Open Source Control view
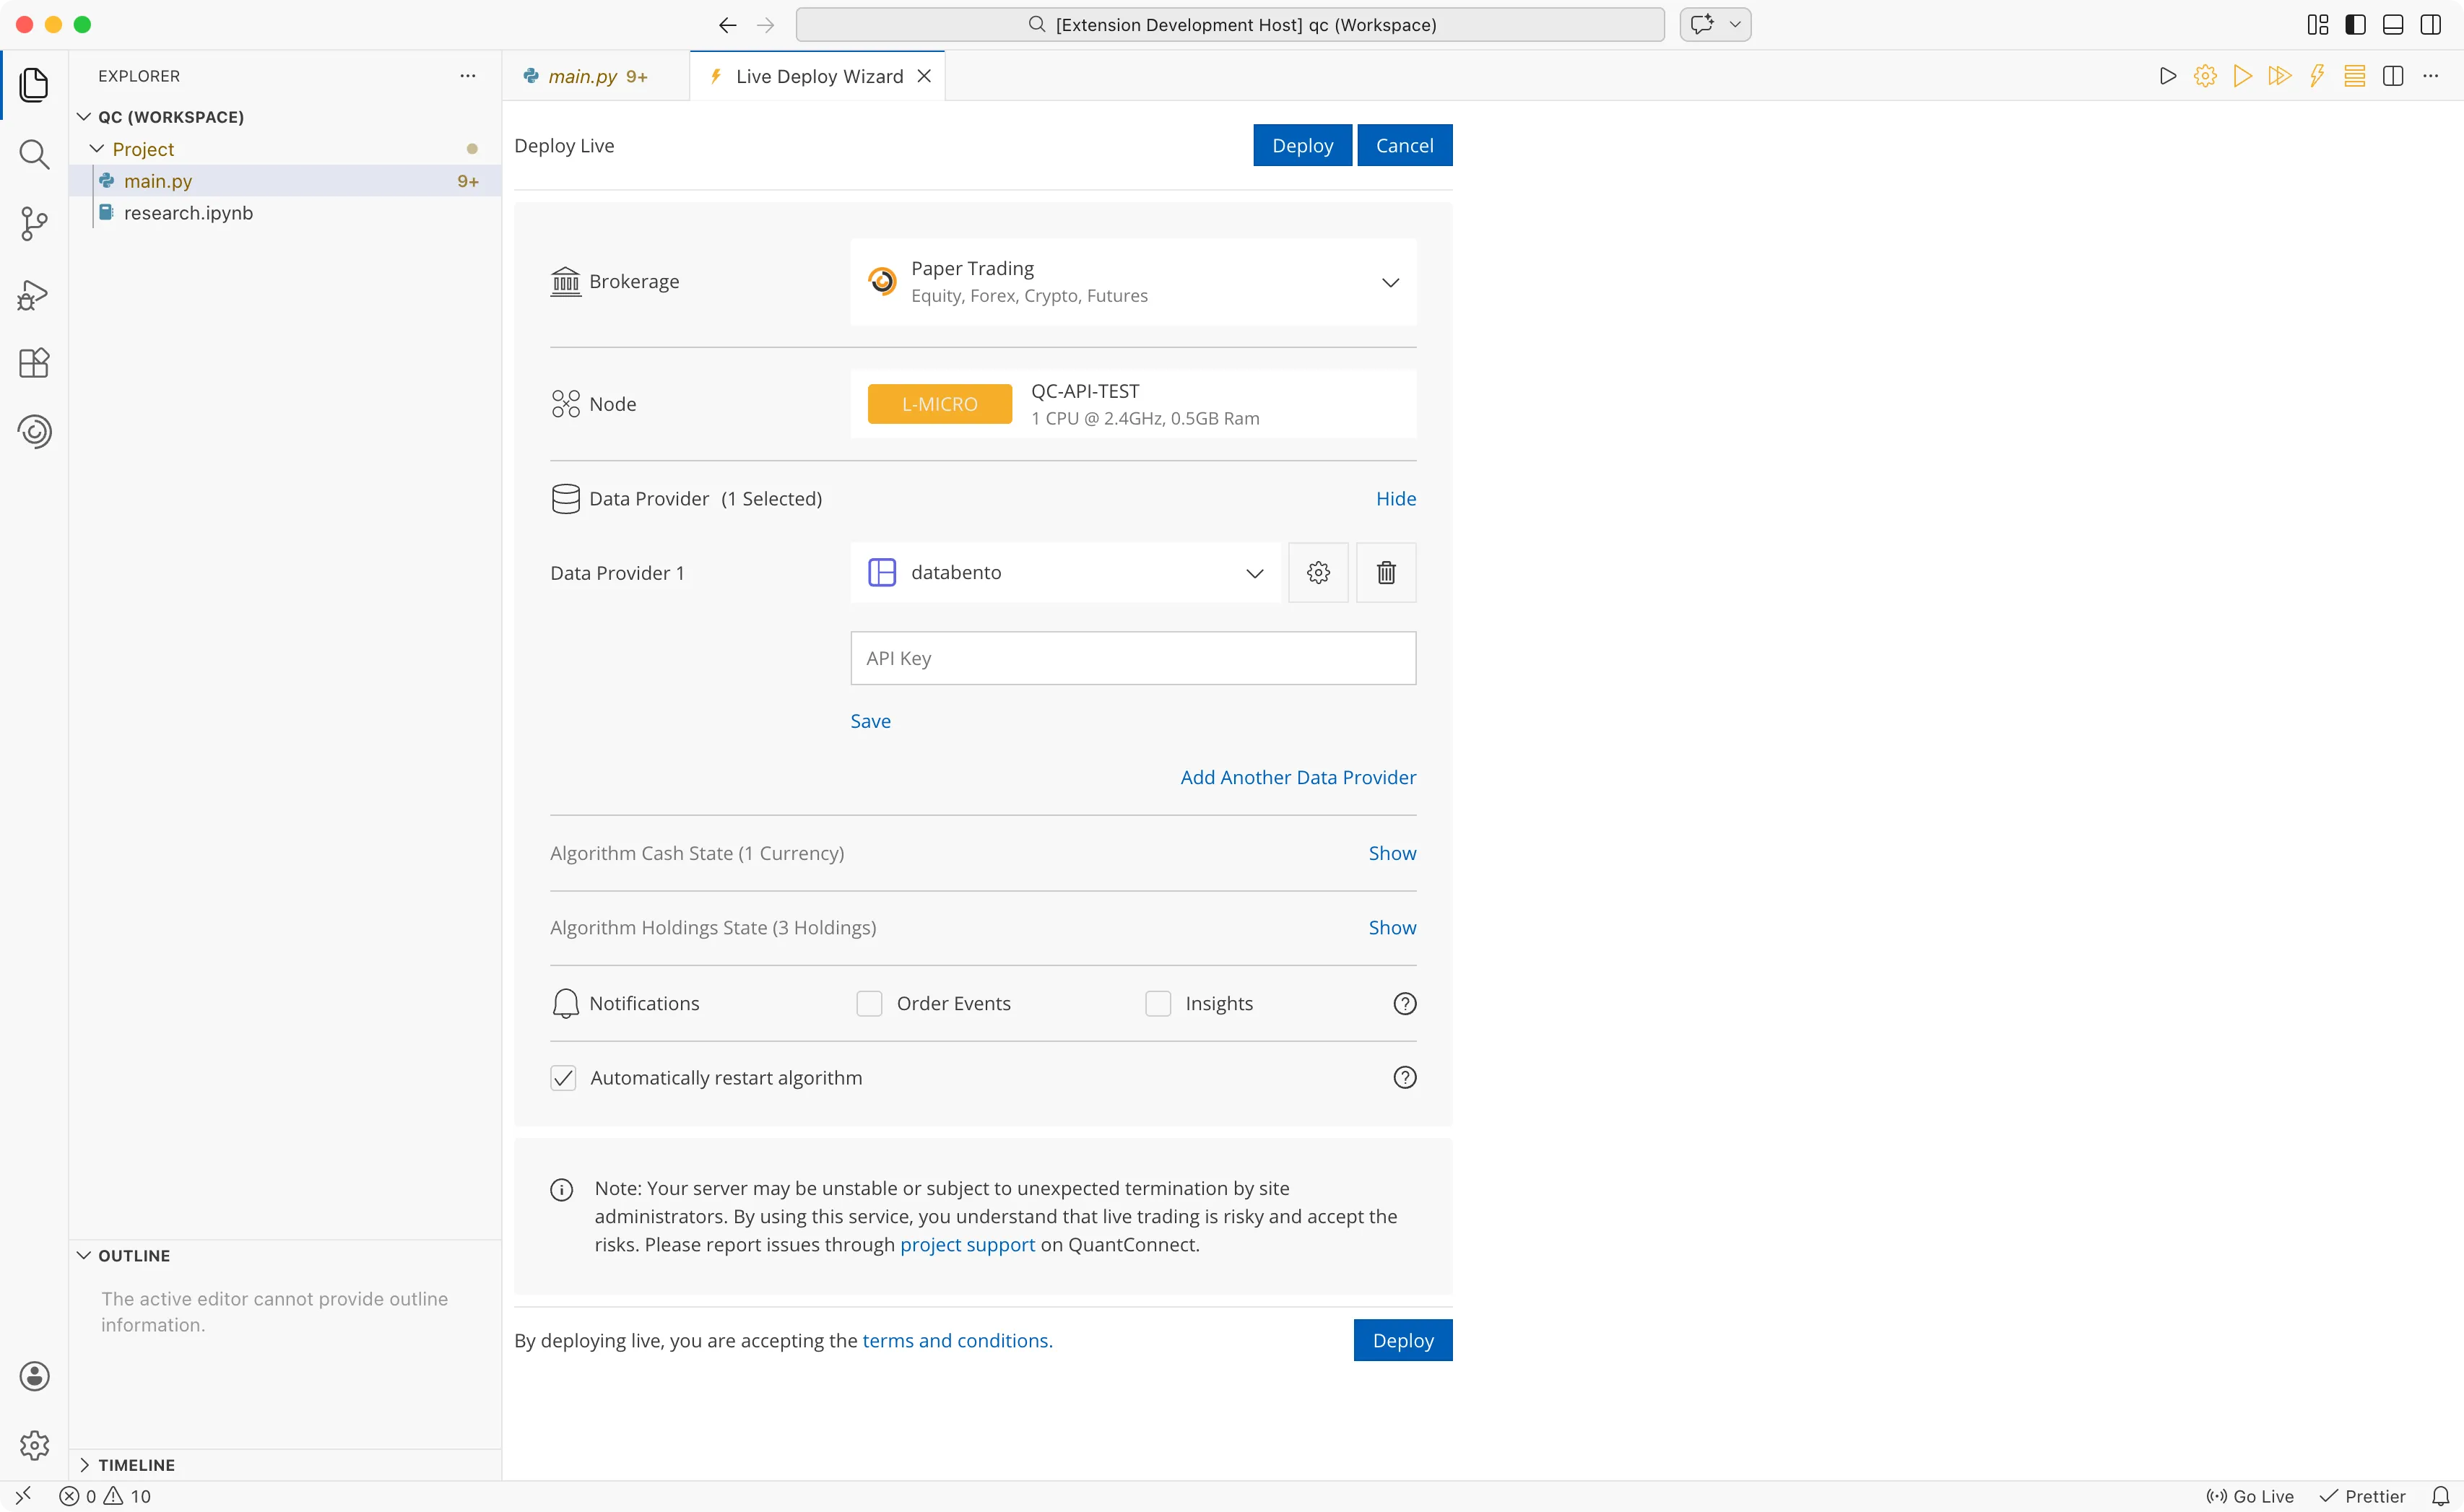2464x1512 pixels. pos(34,224)
